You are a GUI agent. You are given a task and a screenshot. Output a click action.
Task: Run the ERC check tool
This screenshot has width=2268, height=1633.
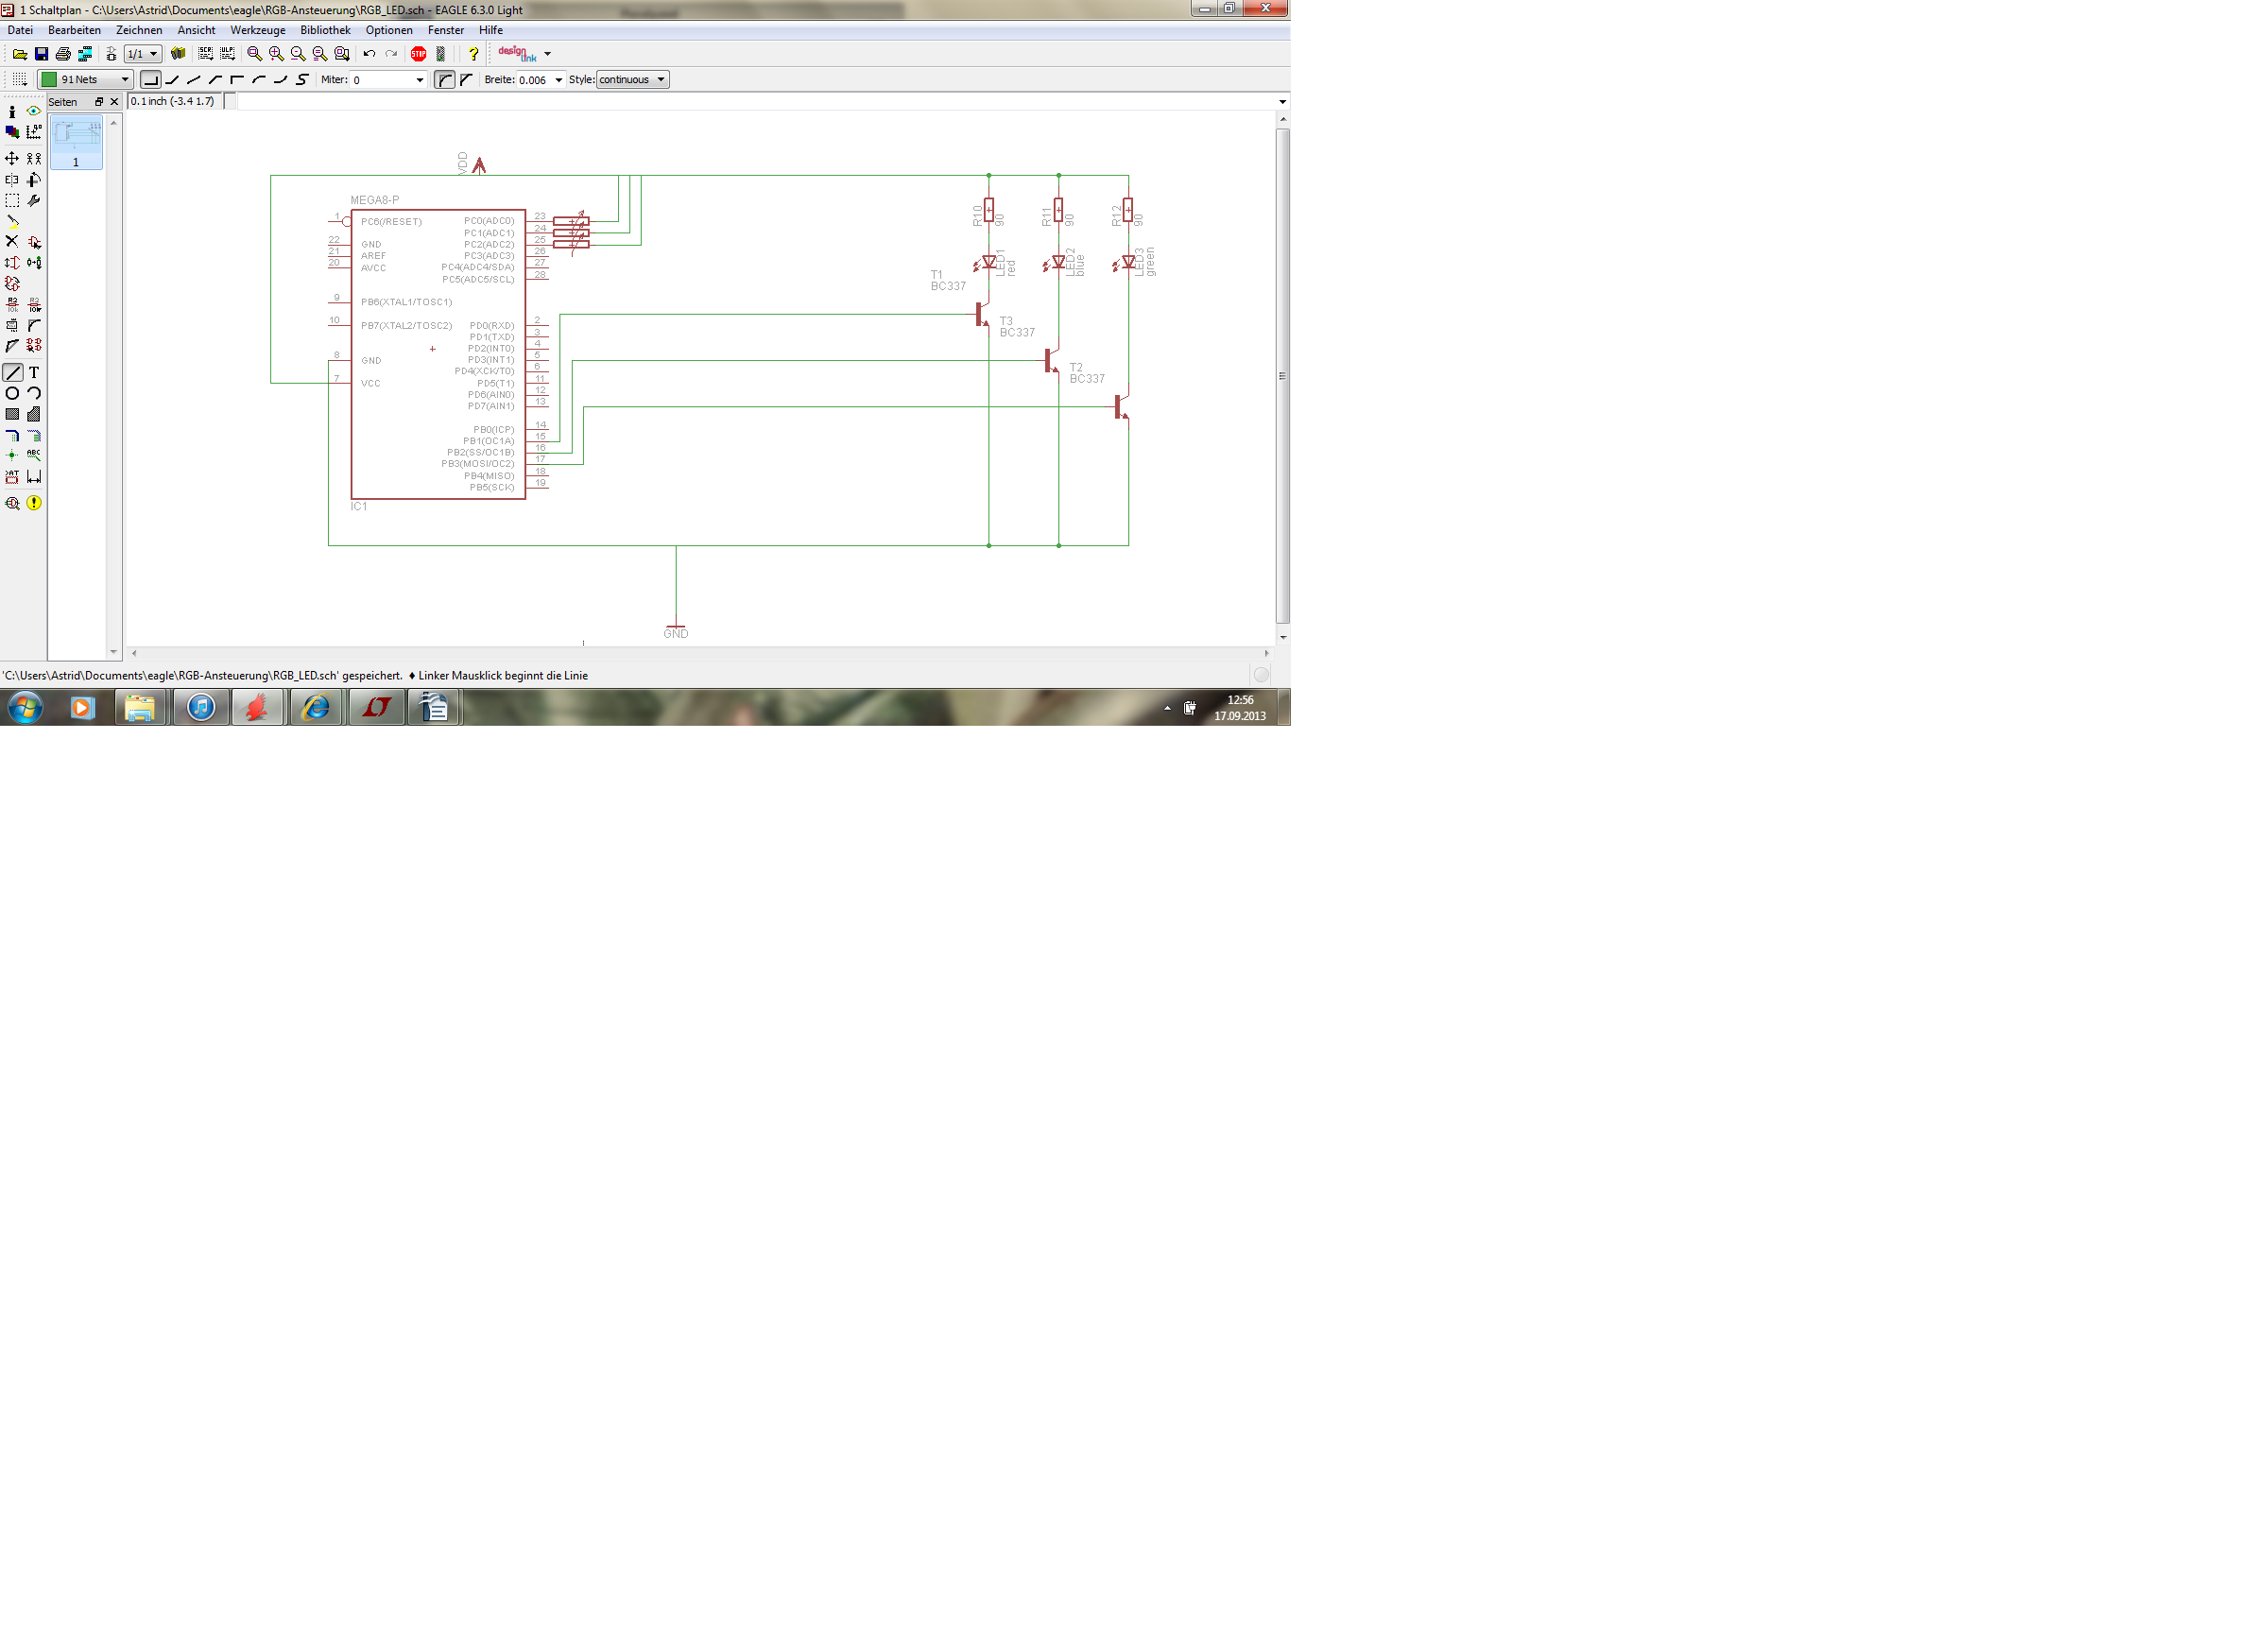(x=12, y=504)
